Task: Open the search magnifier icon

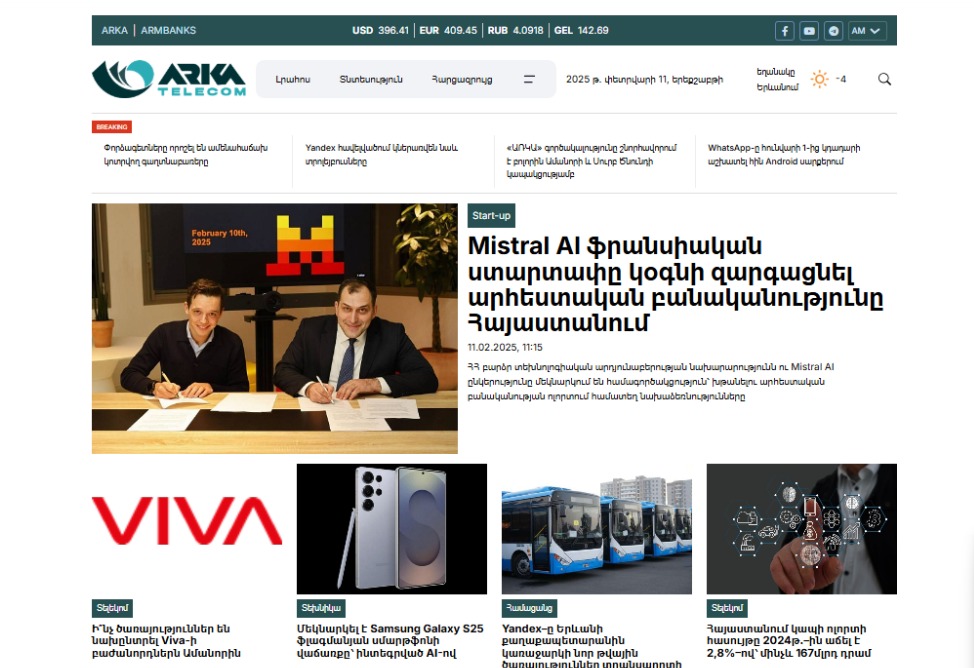Action: tap(884, 78)
